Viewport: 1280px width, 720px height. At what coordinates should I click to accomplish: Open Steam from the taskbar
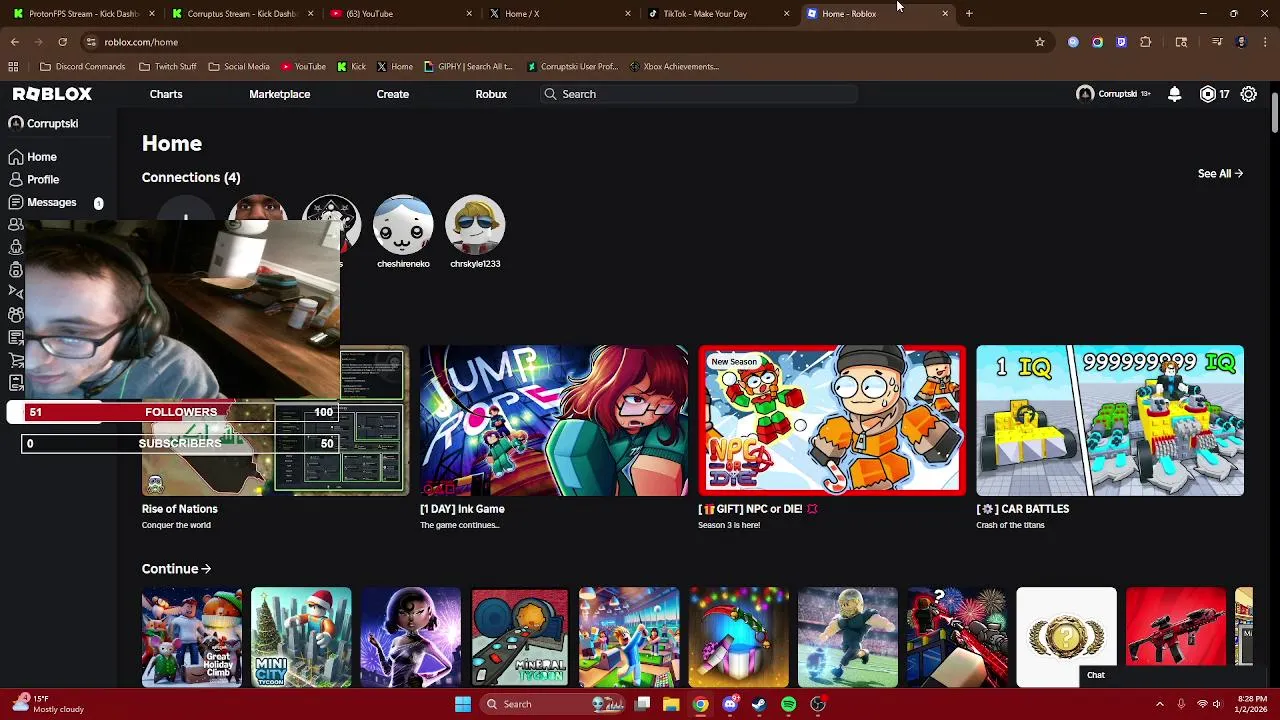(x=759, y=704)
